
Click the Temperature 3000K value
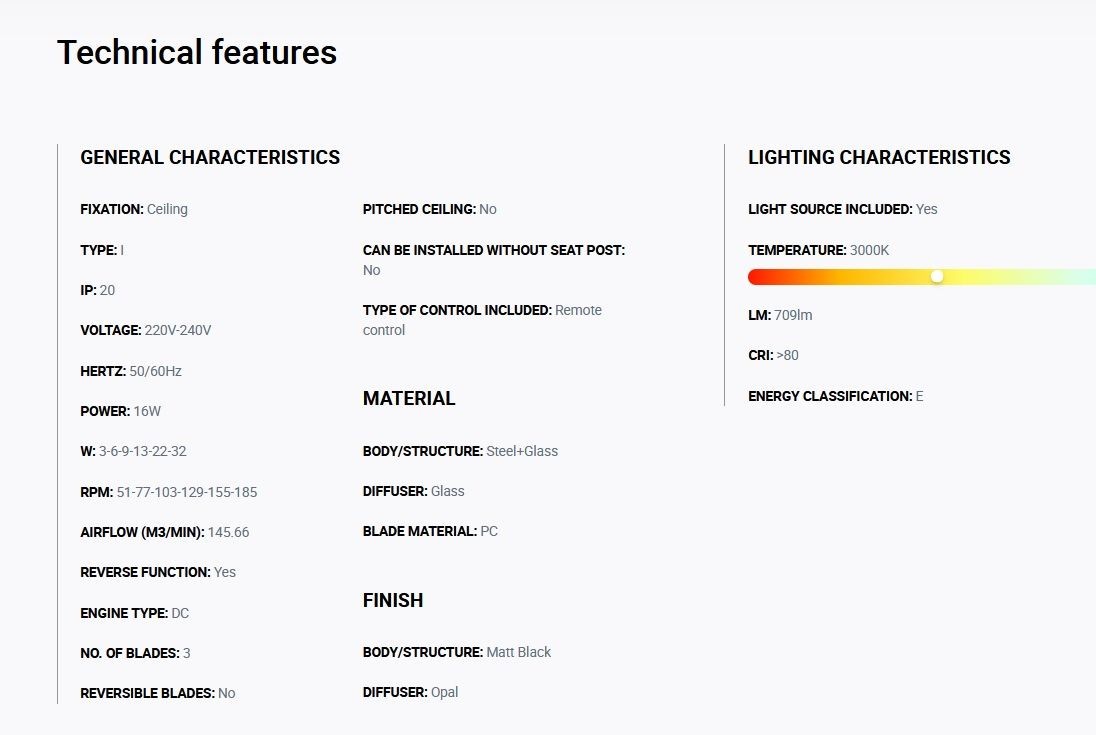pos(869,250)
